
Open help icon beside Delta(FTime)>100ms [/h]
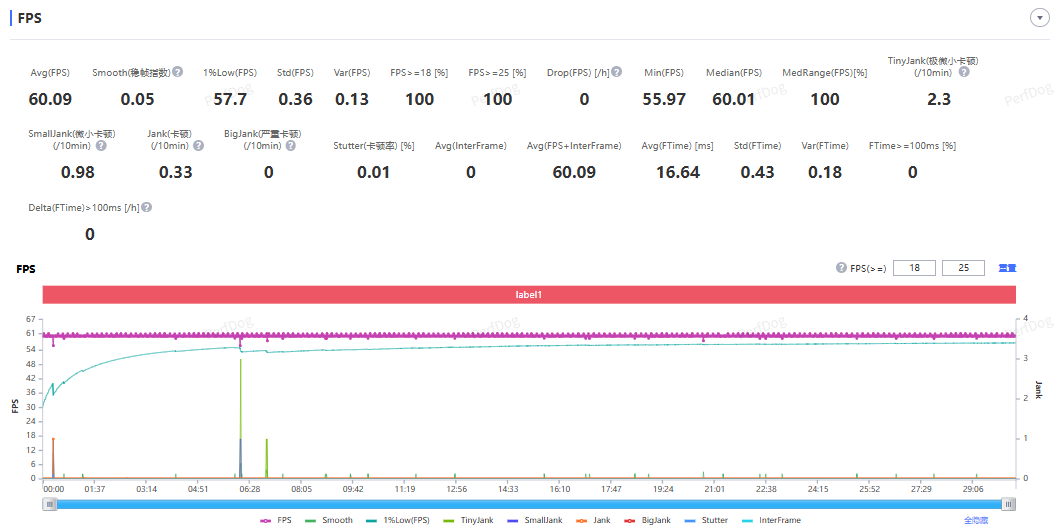(x=146, y=207)
